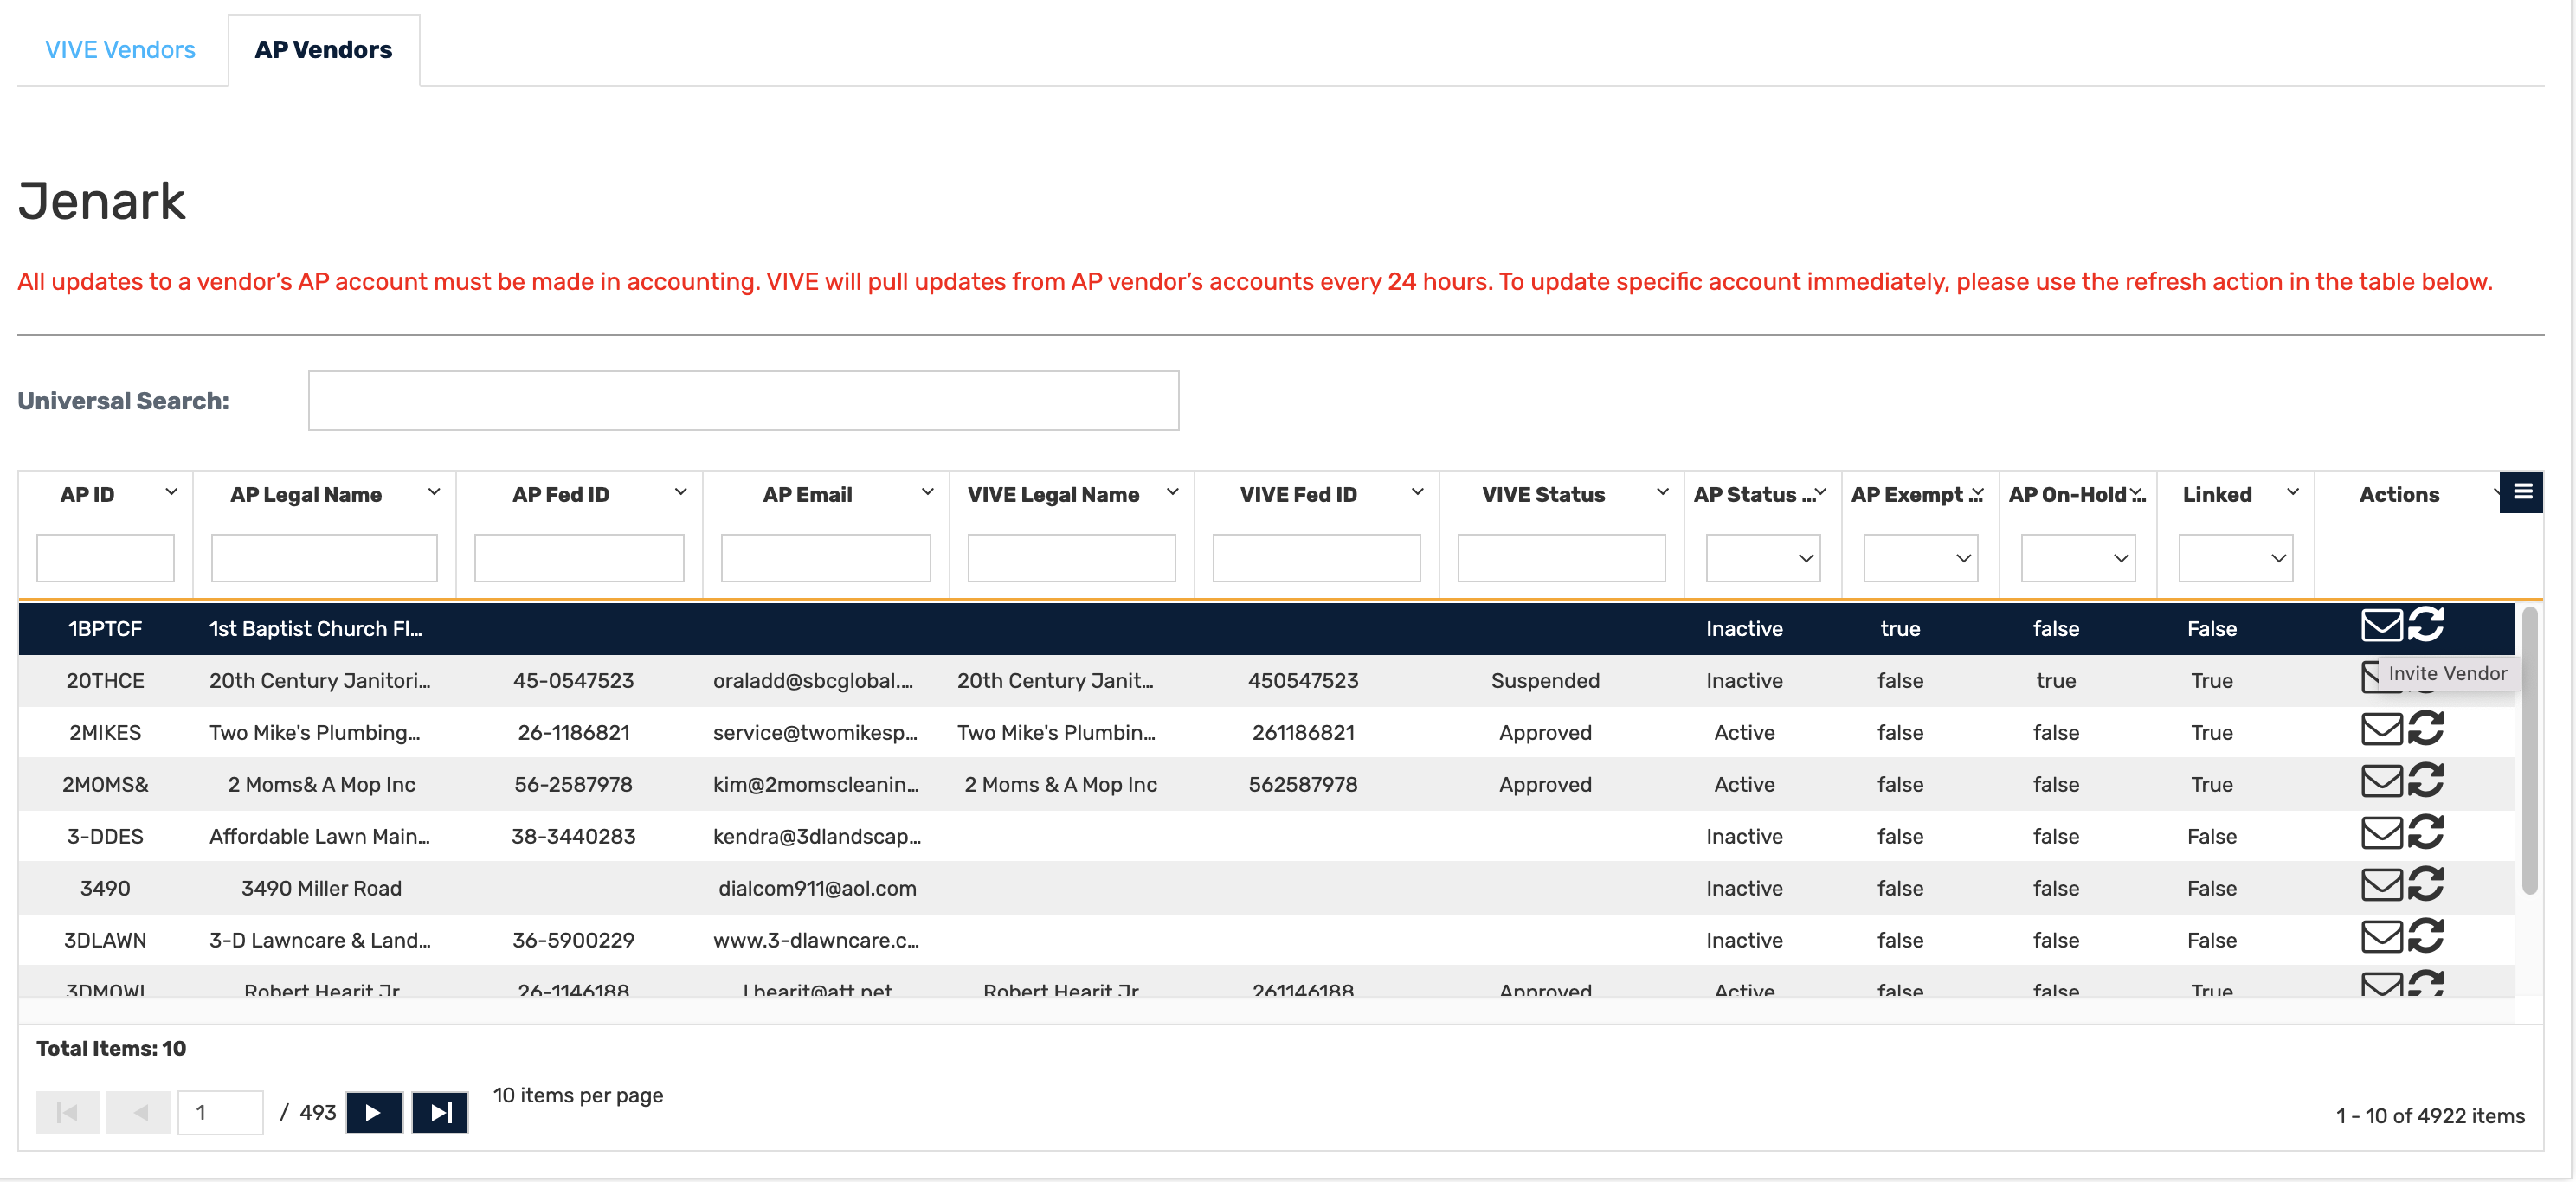
Task: Focus the VIVE Legal Name filter box
Action: 1071,558
